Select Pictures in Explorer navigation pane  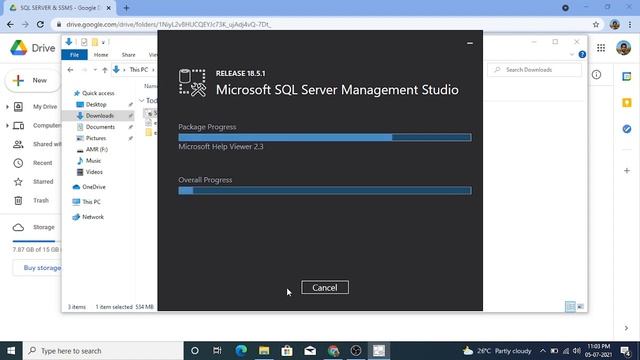[x=96, y=138]
